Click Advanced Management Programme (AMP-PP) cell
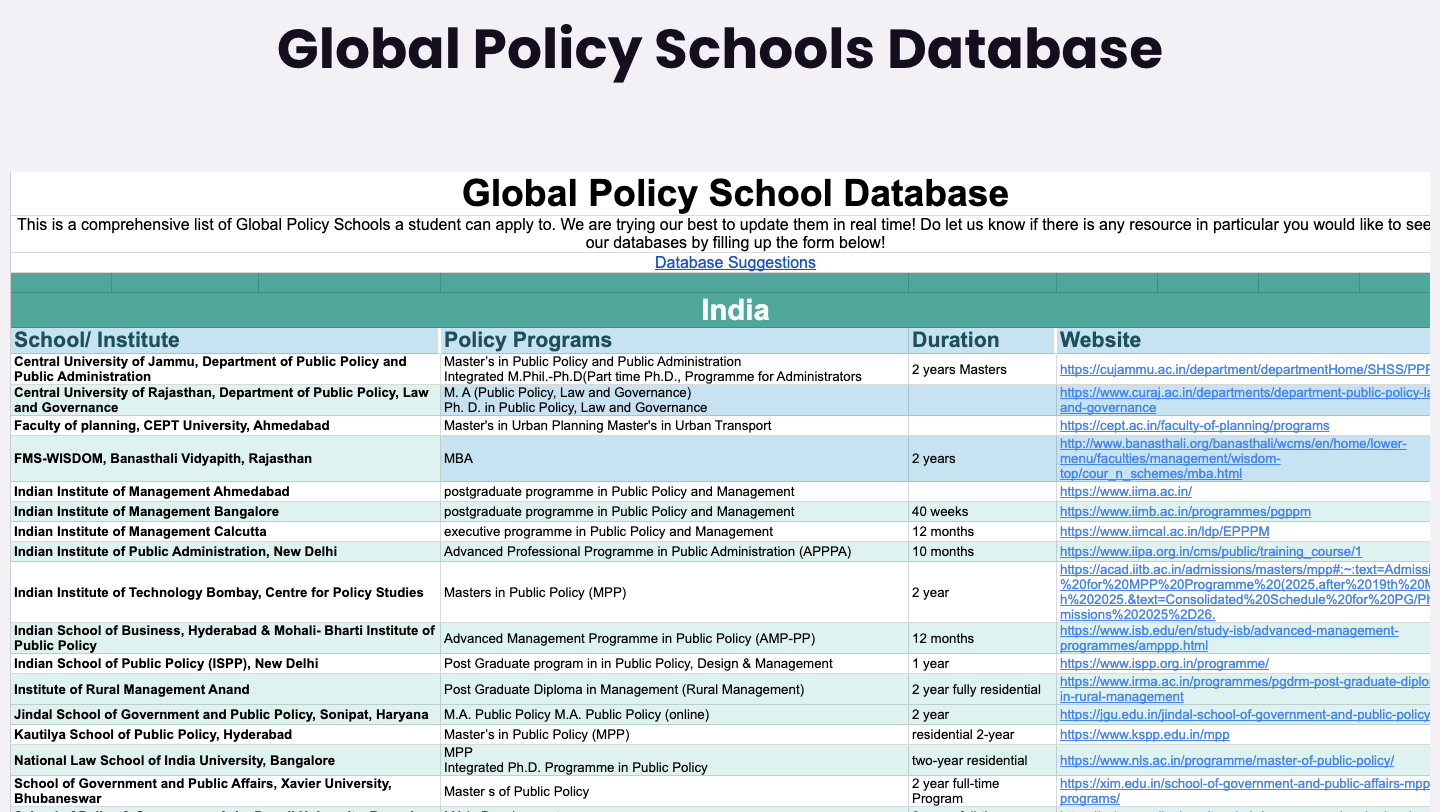 674,638
